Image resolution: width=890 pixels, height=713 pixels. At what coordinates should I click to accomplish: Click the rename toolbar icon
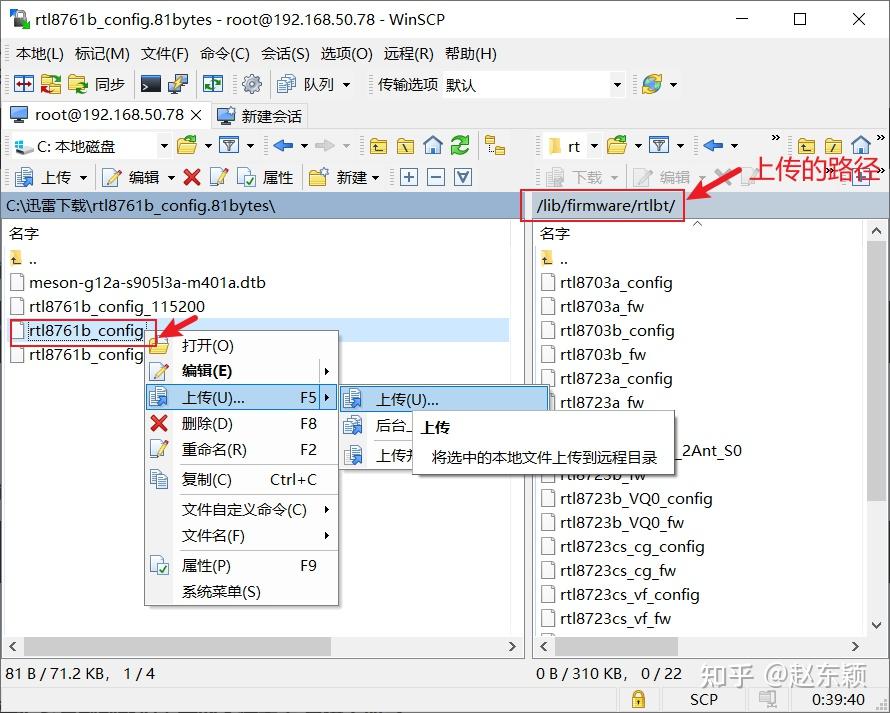pyautogui.click(x=219, y=178)
